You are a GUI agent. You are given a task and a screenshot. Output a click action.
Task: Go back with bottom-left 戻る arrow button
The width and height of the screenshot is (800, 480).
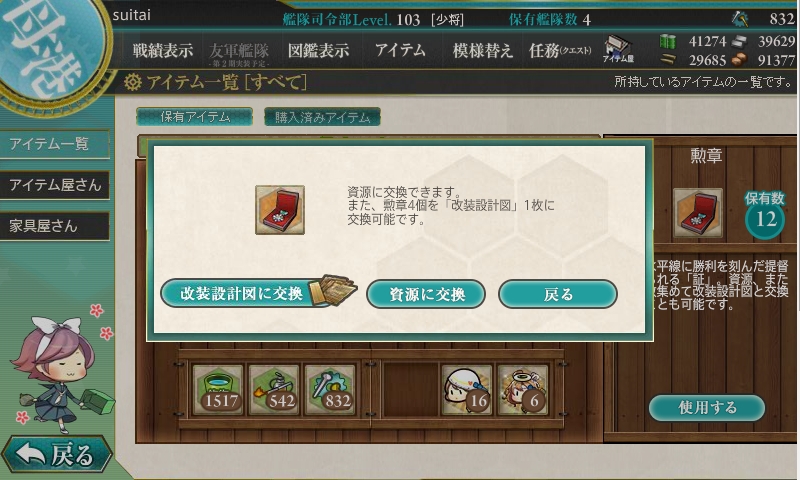pos(56,453)
